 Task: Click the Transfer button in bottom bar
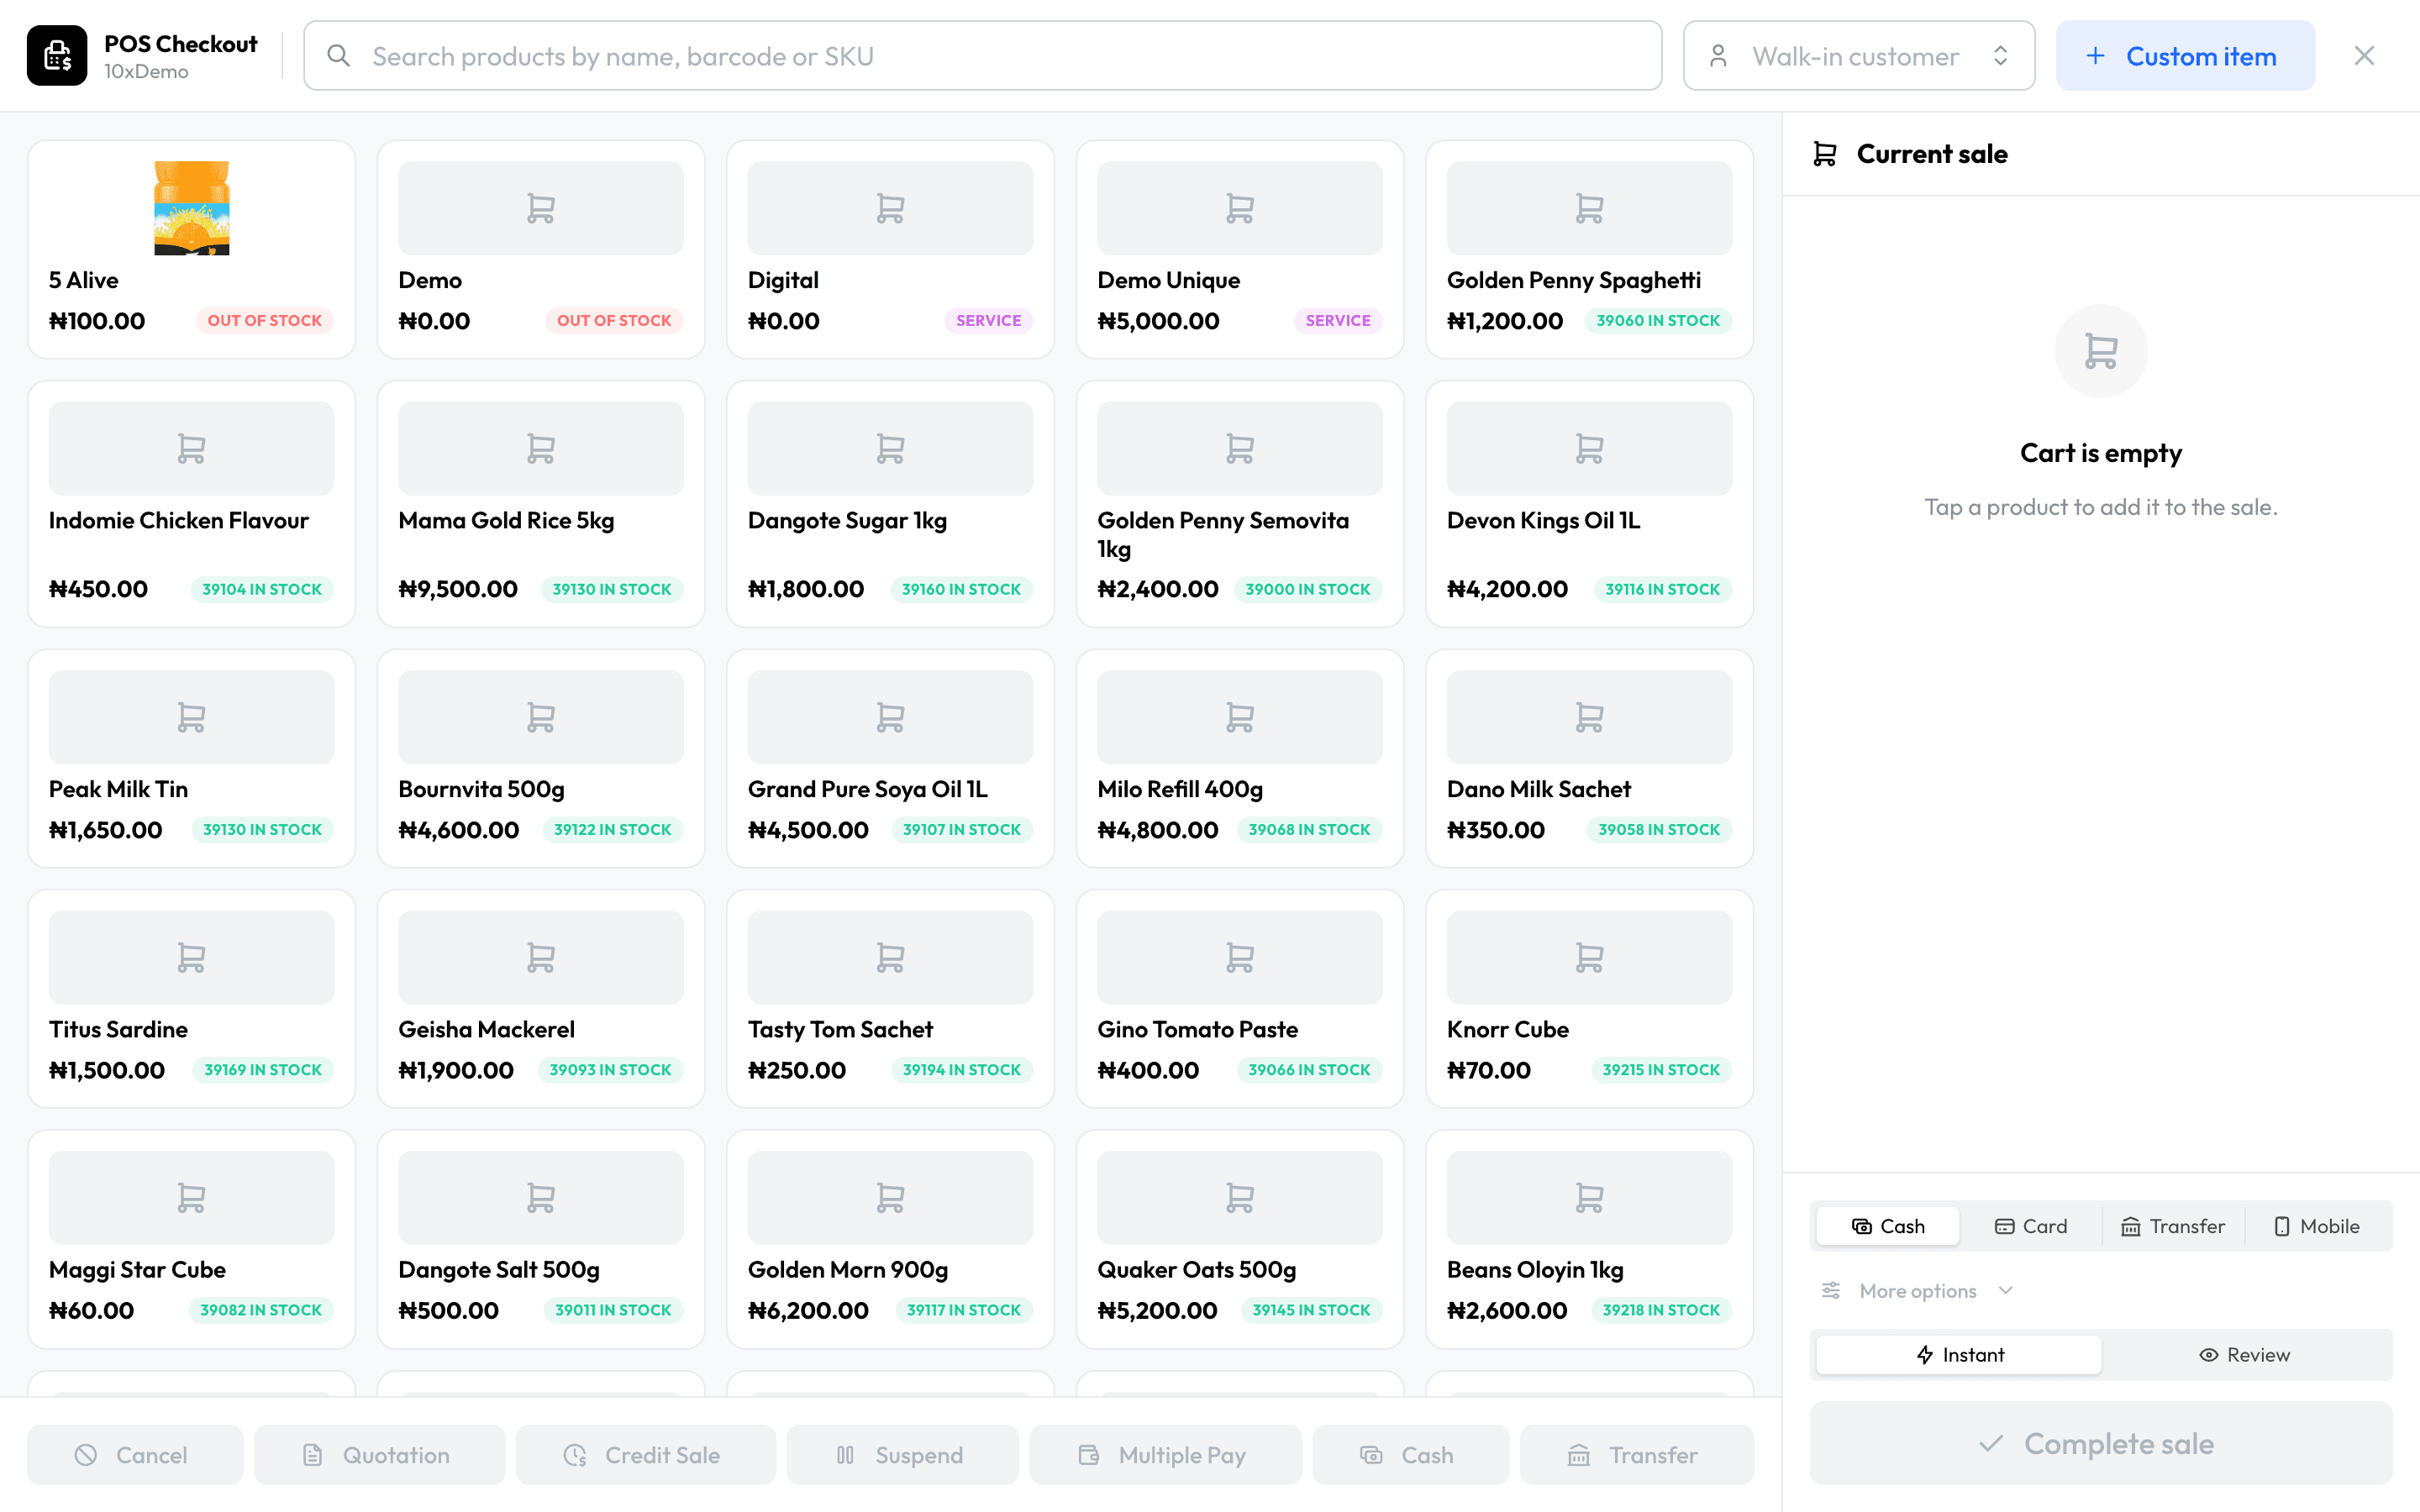click(1636, 1455)
